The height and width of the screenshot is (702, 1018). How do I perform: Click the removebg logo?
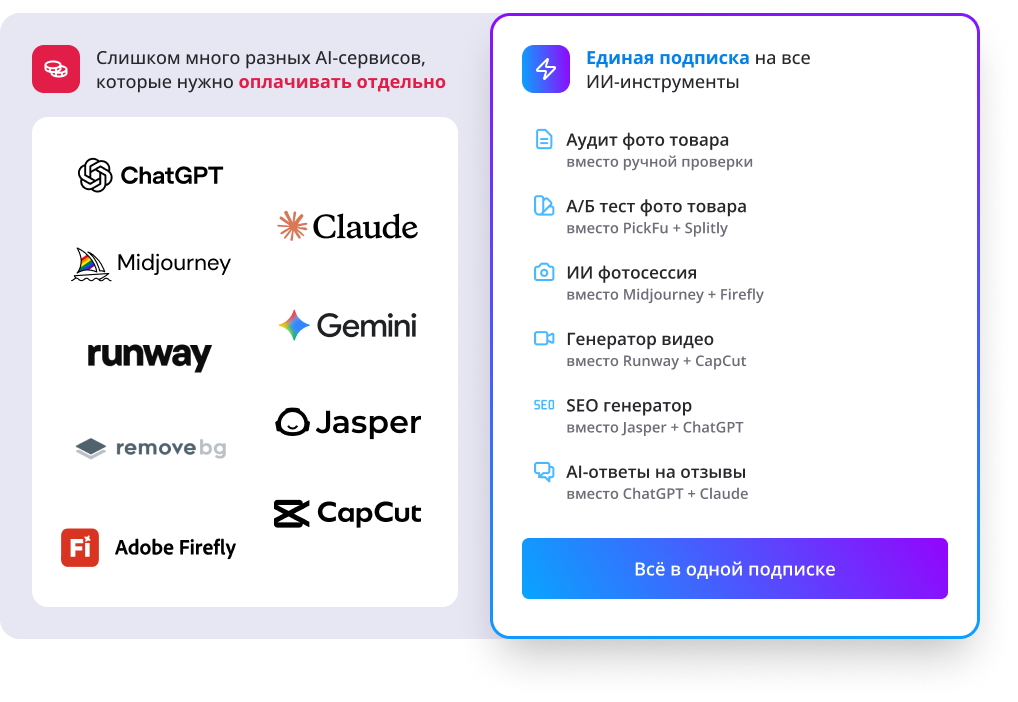click(151, 448)
